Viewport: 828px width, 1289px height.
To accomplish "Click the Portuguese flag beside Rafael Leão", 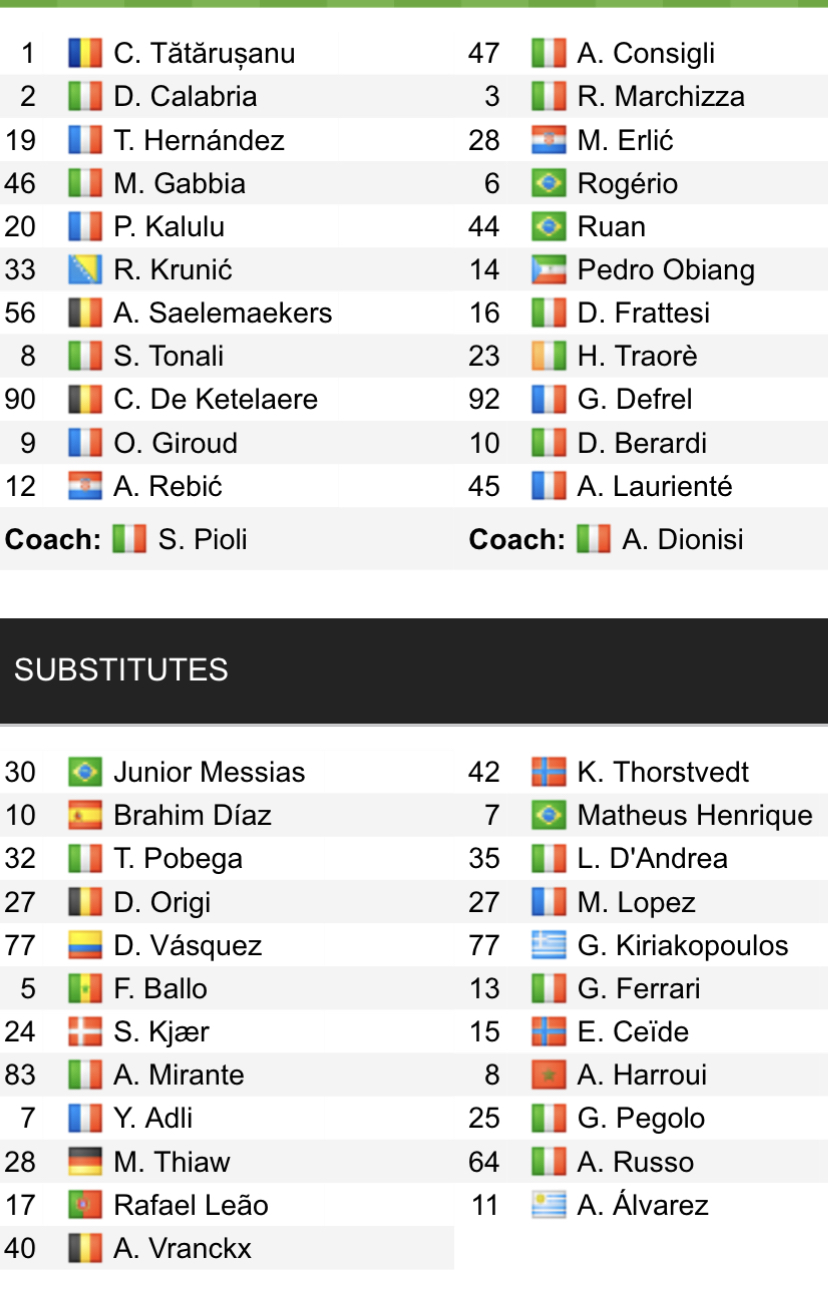I will [85, 1205].
